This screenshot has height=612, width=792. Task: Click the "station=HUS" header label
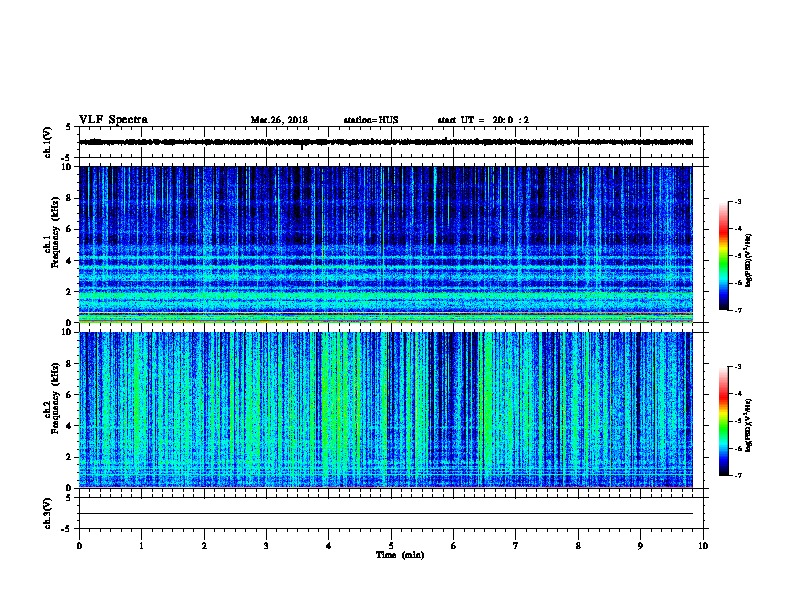(371, 120)
